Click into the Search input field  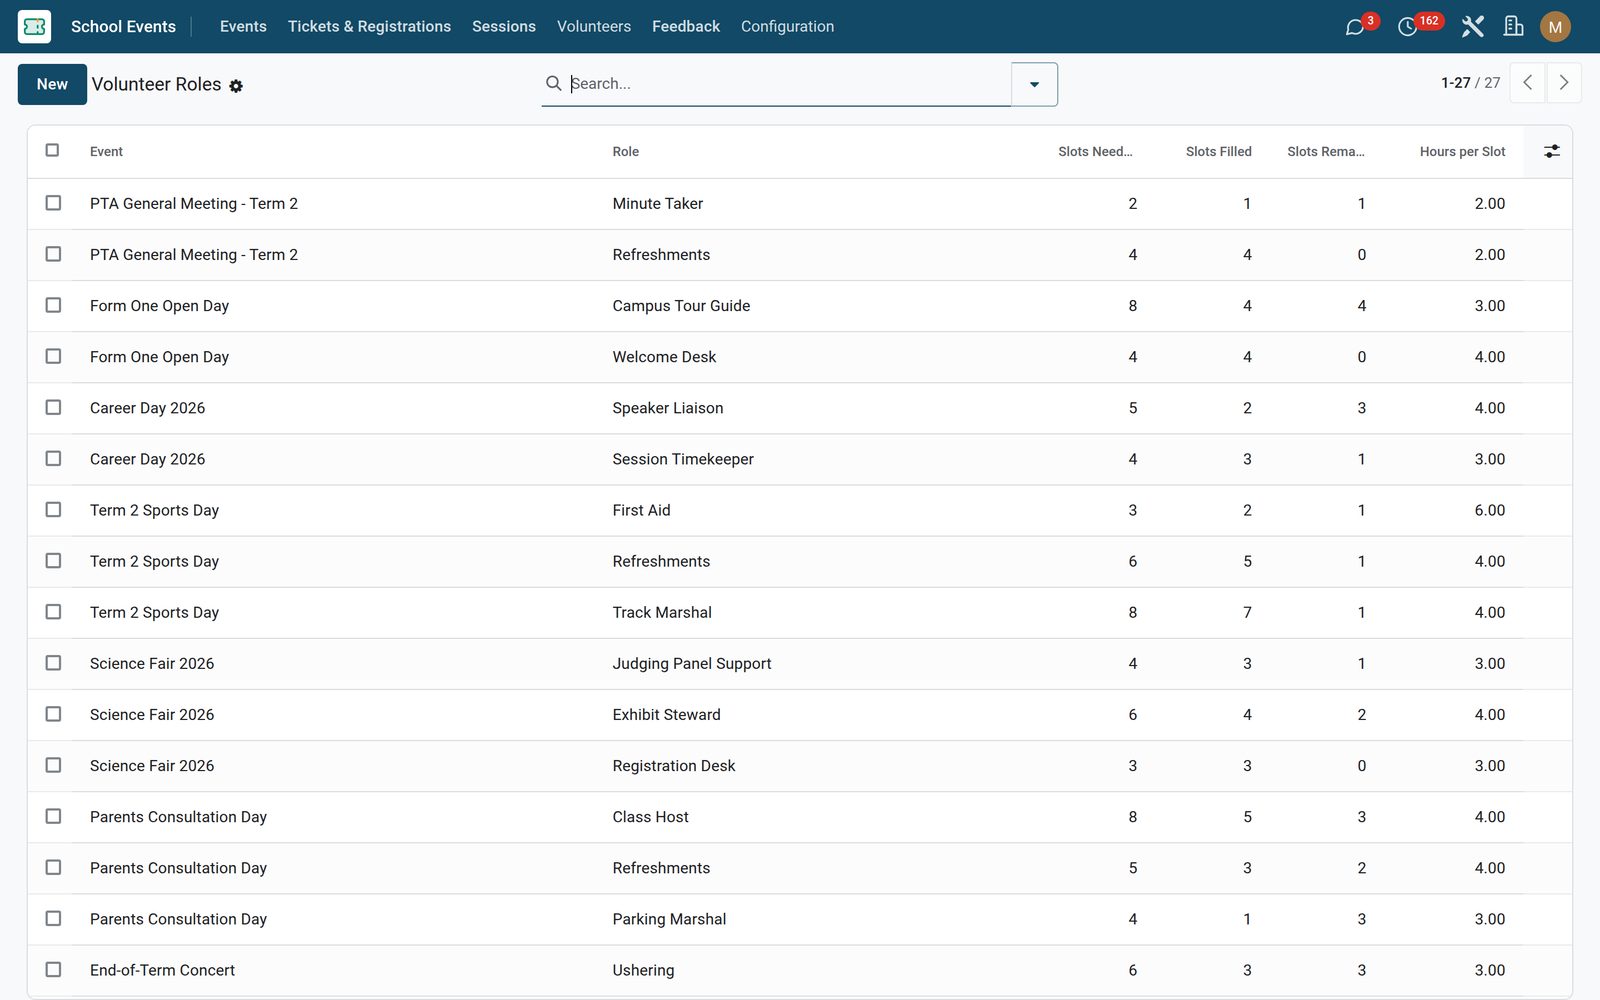(787, 84)
